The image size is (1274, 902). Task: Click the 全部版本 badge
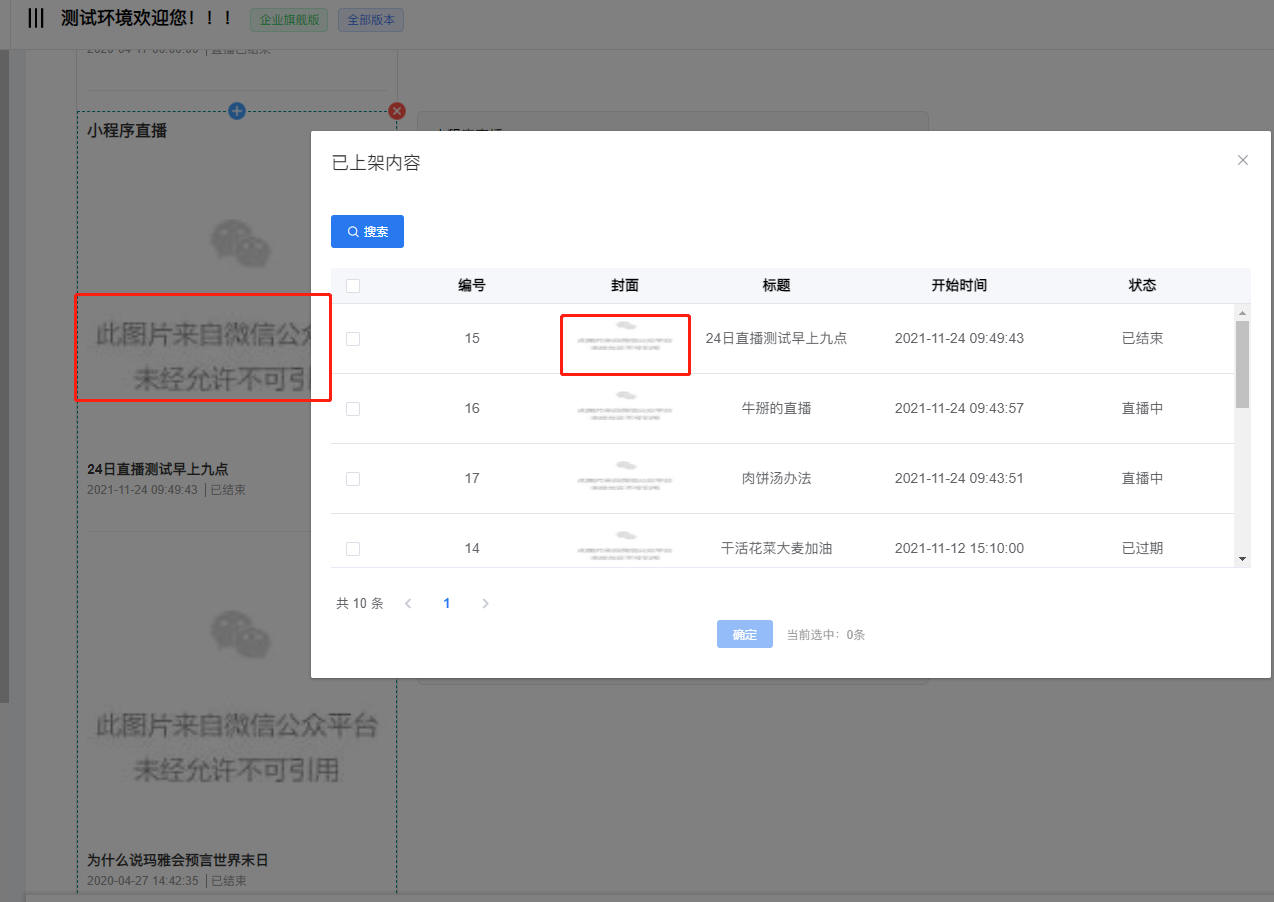pyautogui.click(x=371, y=20)
